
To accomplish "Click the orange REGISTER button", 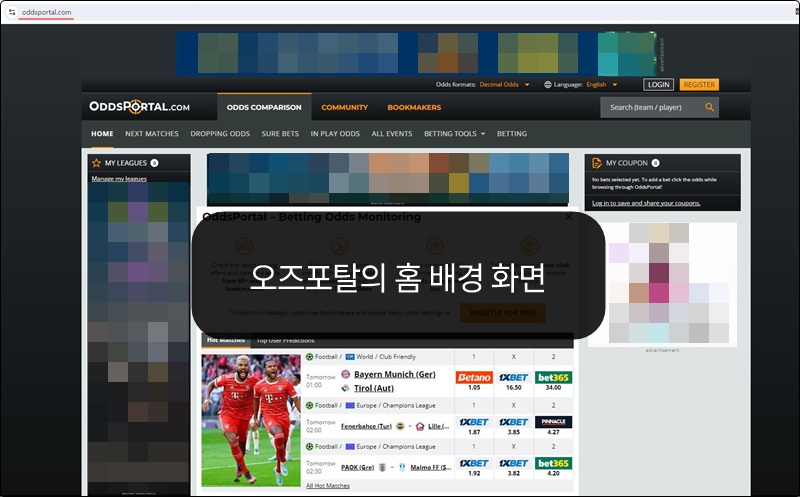I will tap(699, 85).
